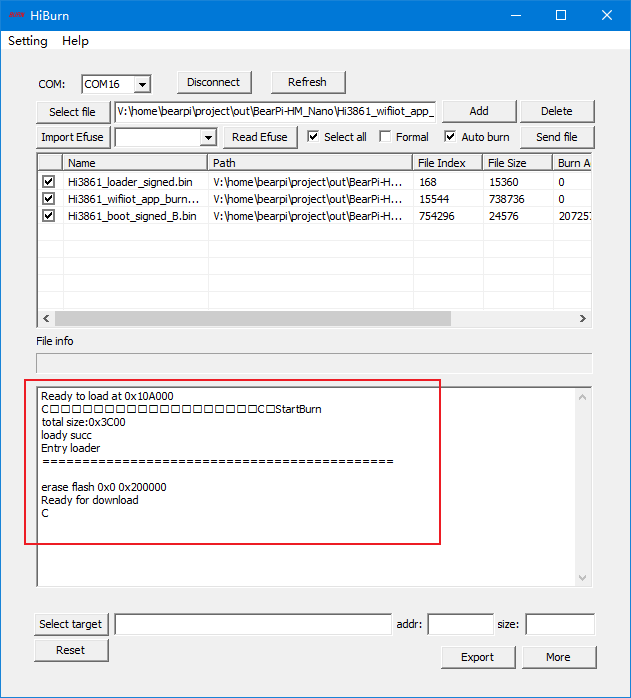Click the File Size column header
The image size is (631, 698).
click(518, 163)
